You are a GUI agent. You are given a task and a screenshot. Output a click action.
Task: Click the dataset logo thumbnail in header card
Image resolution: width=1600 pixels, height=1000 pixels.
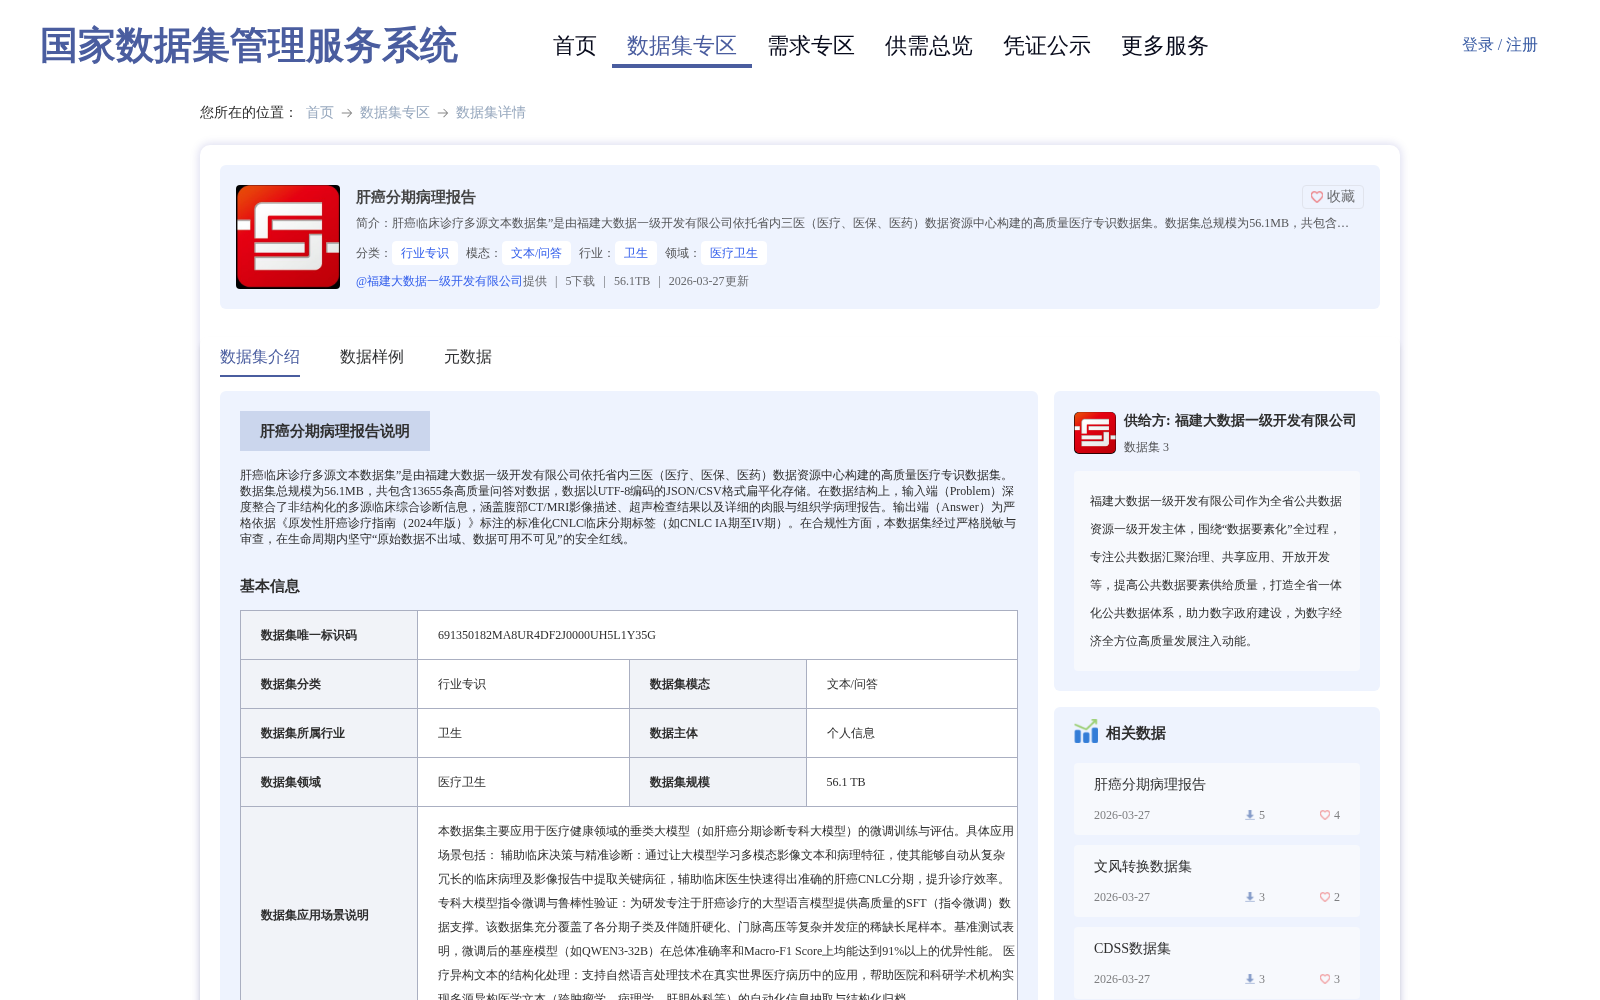(x=288, y=237)
